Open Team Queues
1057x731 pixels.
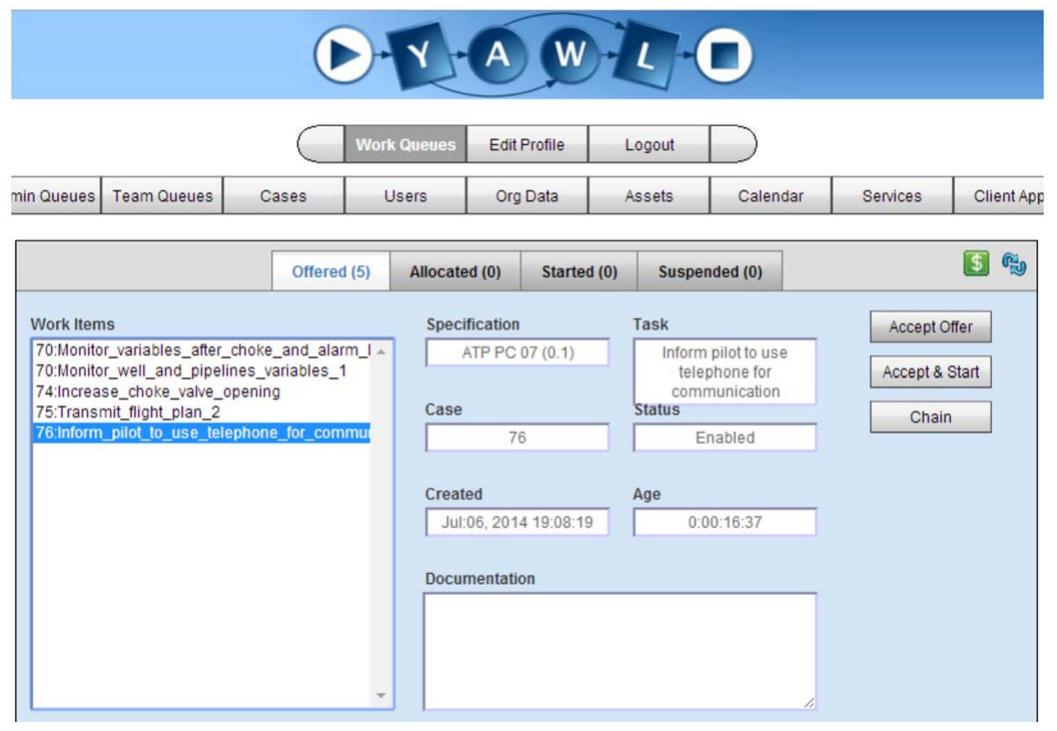(162, 196)
